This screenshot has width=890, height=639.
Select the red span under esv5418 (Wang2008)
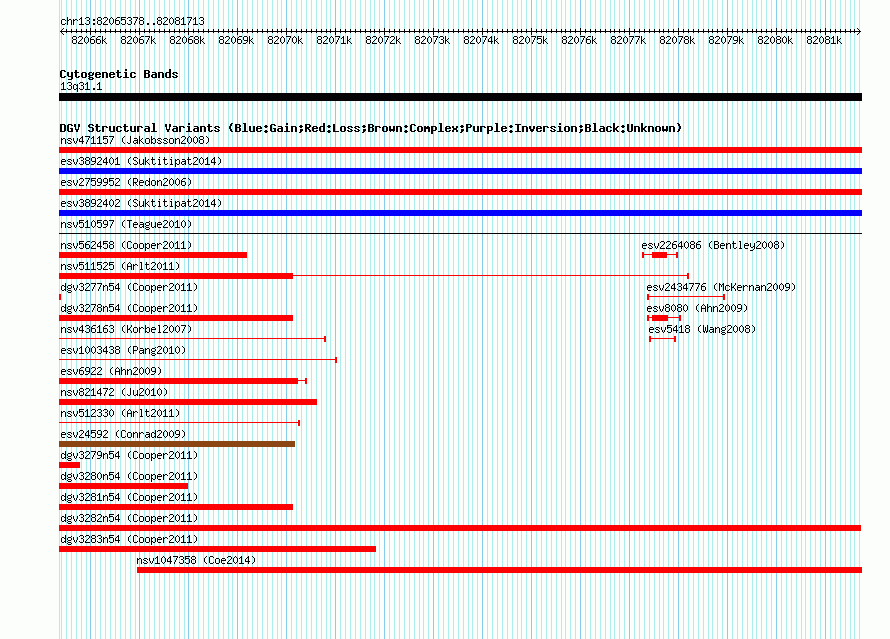pos(662,339)
